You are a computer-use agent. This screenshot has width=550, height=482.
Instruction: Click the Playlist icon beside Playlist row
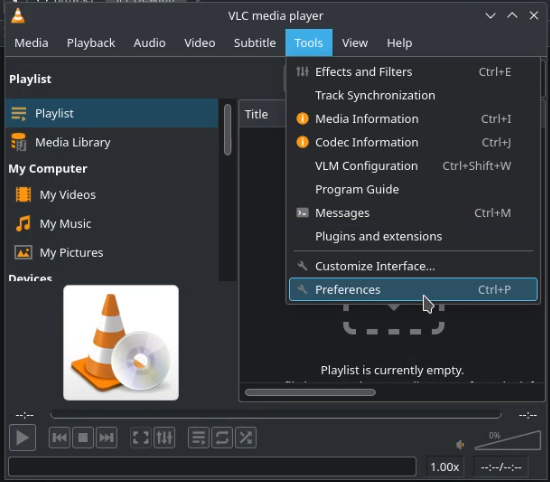point(19,114)
